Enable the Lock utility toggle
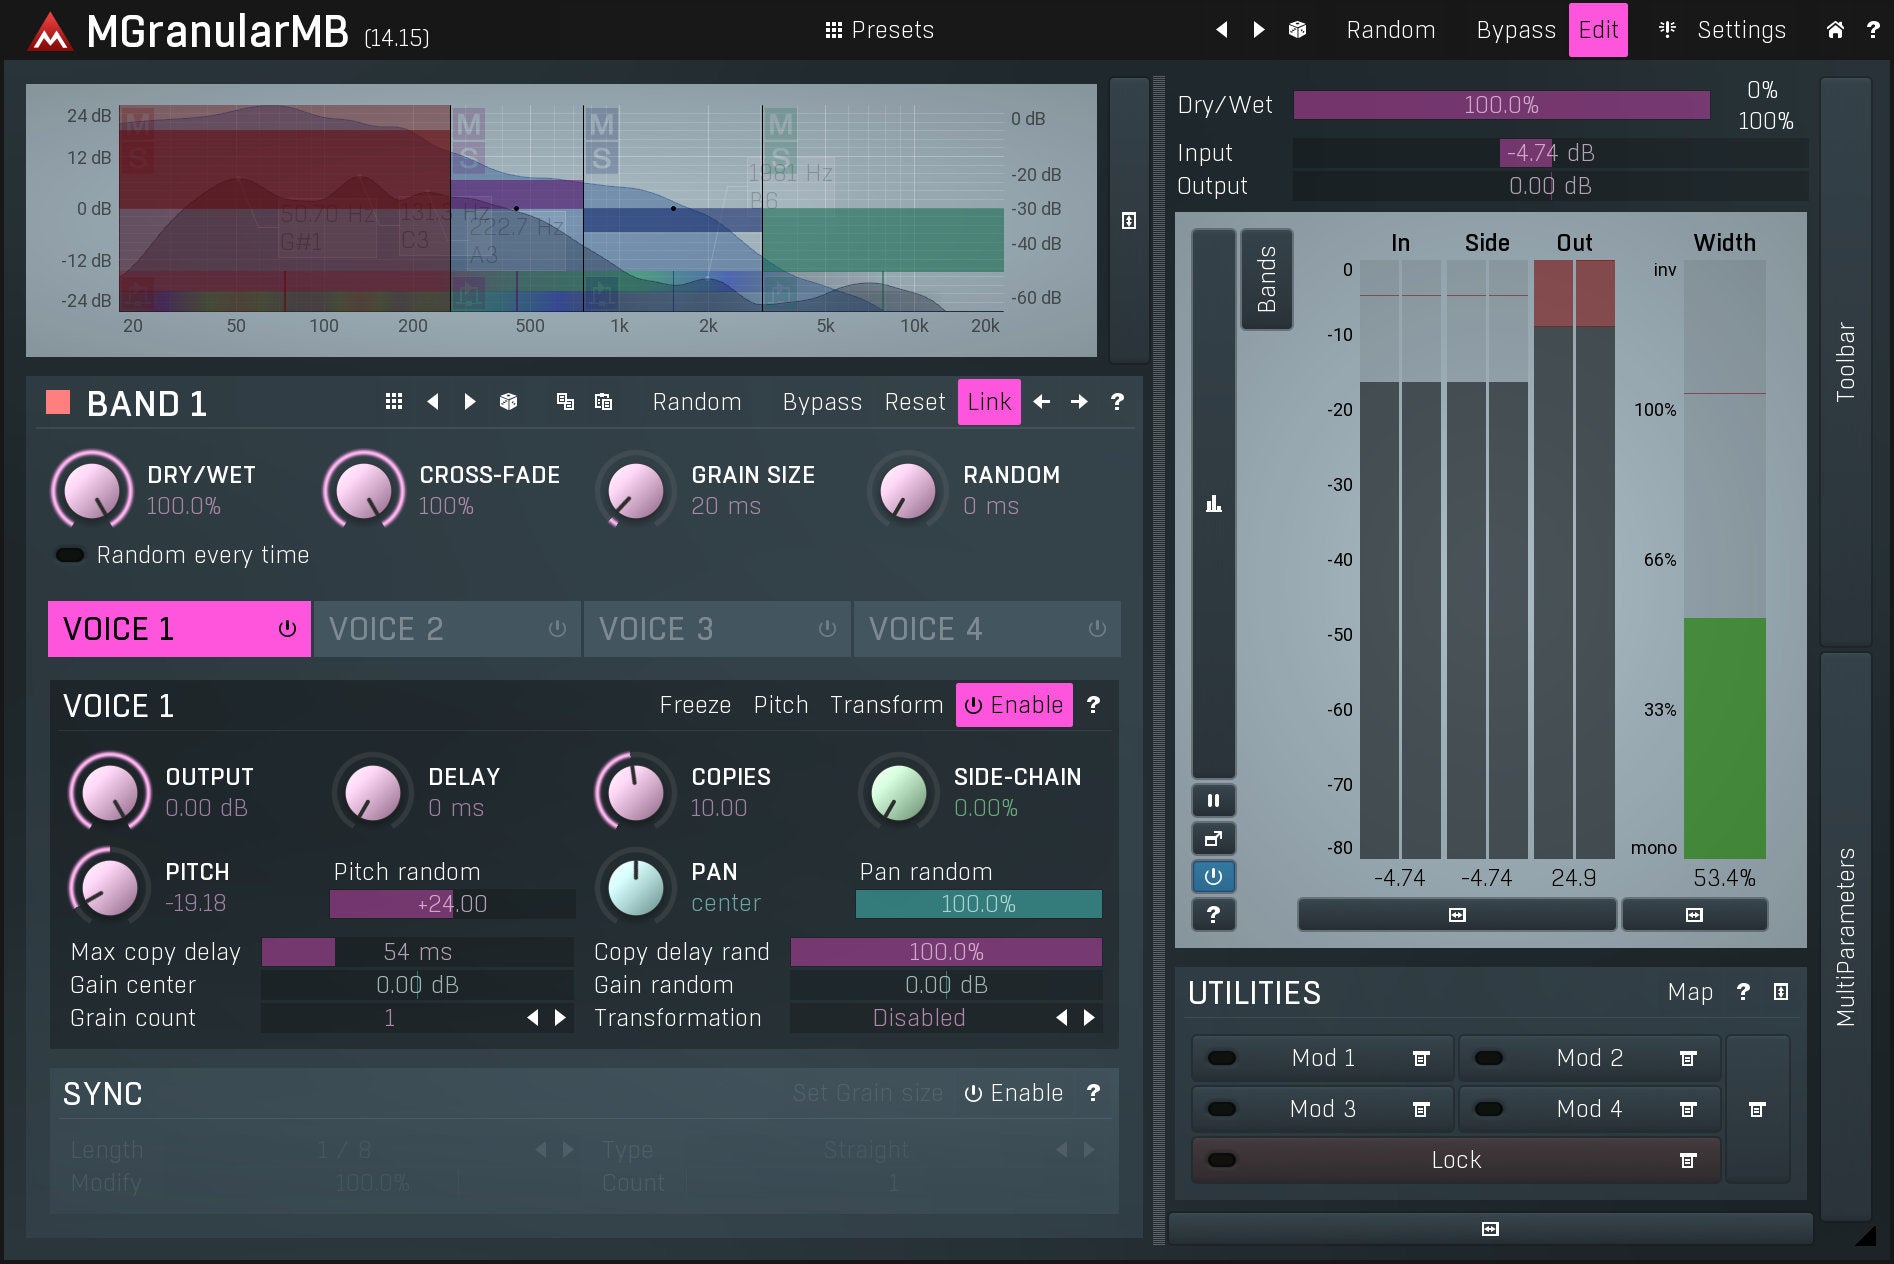This screenshot has height=1264, width=1894. 1221,1160
